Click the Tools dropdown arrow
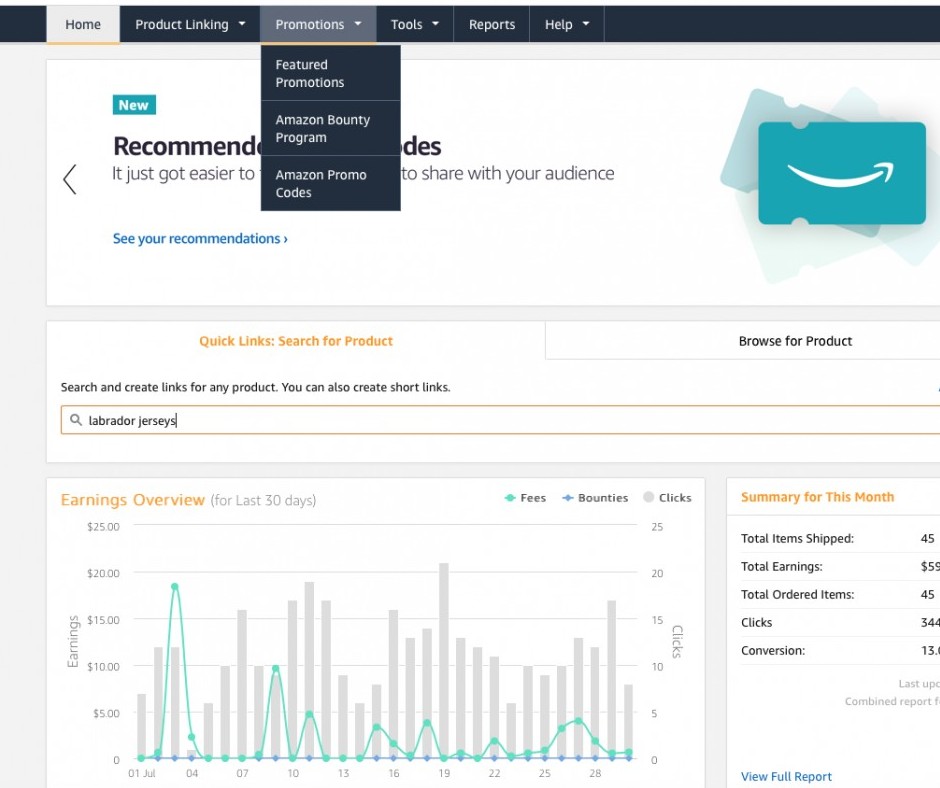The width and height of the screenshot is (940, 788). point(436,24)
